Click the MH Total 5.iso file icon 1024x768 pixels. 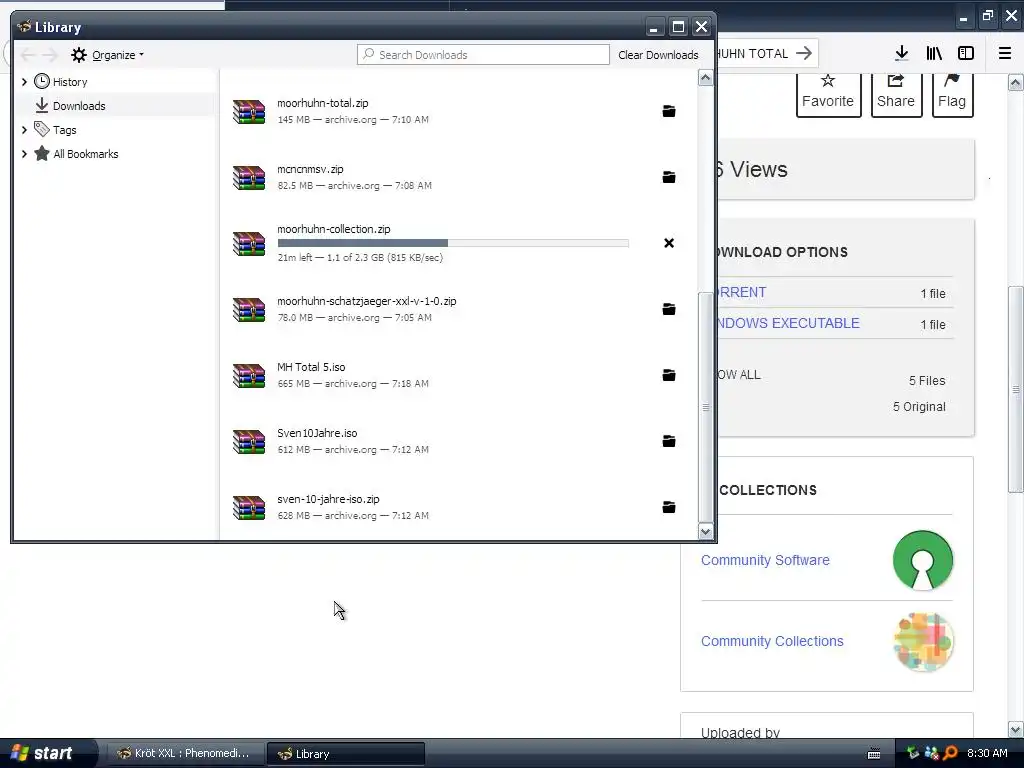[x=249, y=375]
